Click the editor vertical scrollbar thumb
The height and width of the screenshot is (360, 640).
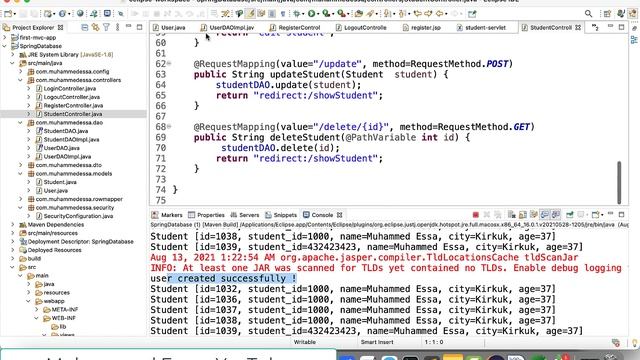619,182
